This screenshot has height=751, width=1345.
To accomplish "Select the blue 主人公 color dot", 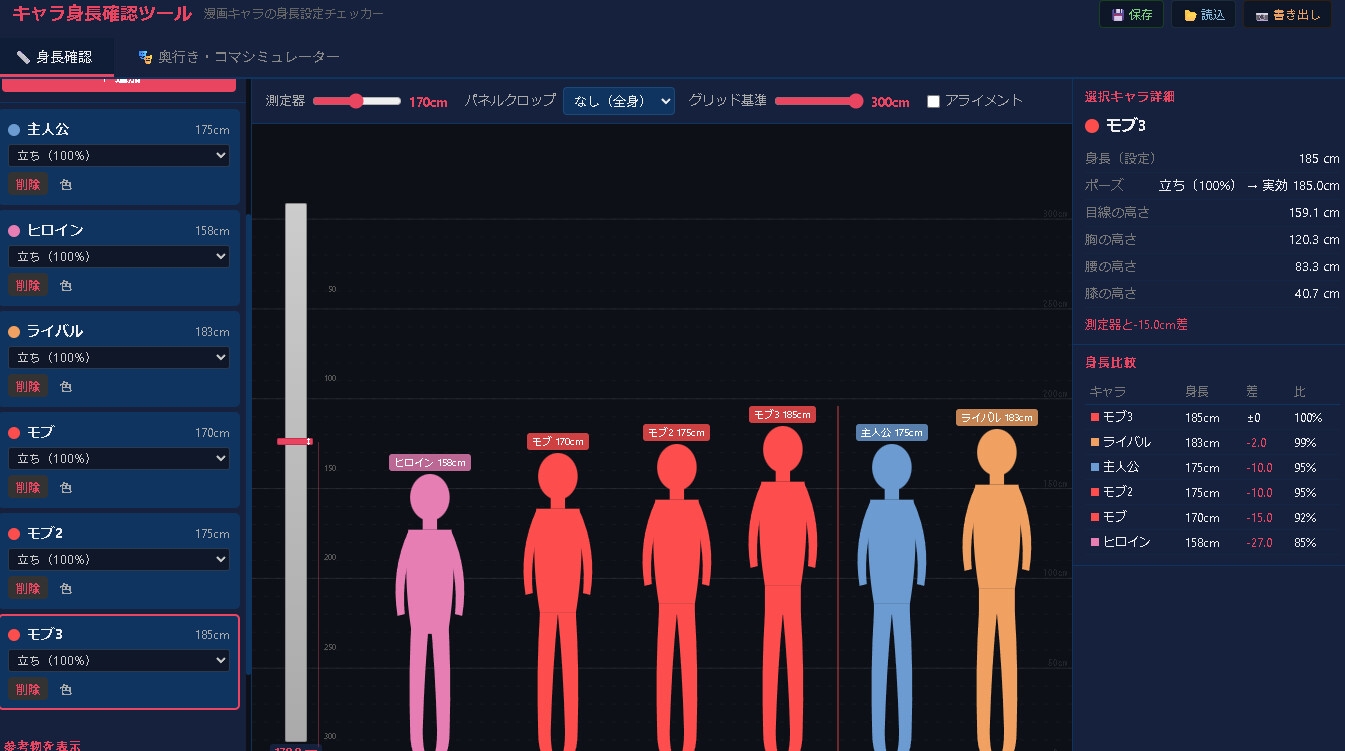I will pos(14,130).
